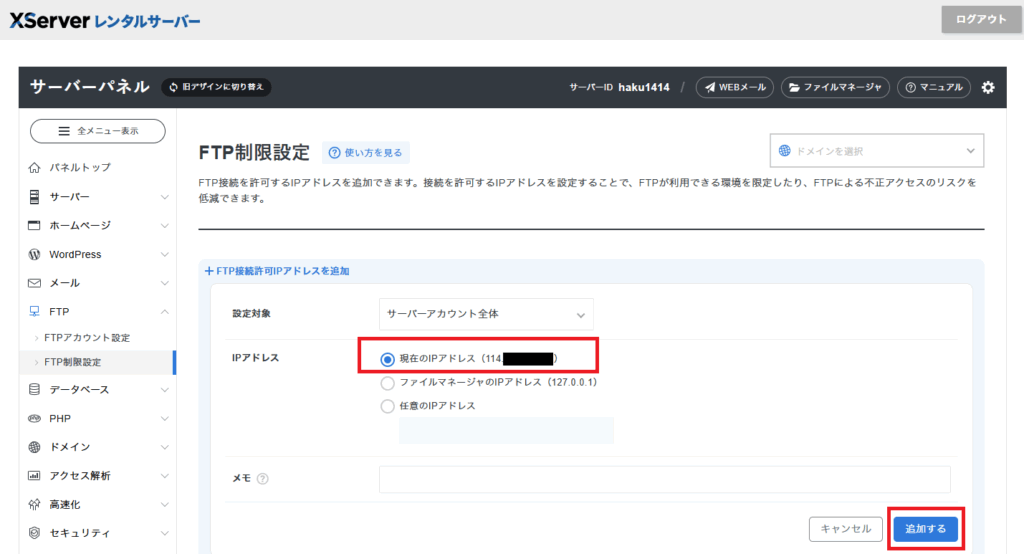Open FTPアカウント設定 in the sidebar

point(87,338)
